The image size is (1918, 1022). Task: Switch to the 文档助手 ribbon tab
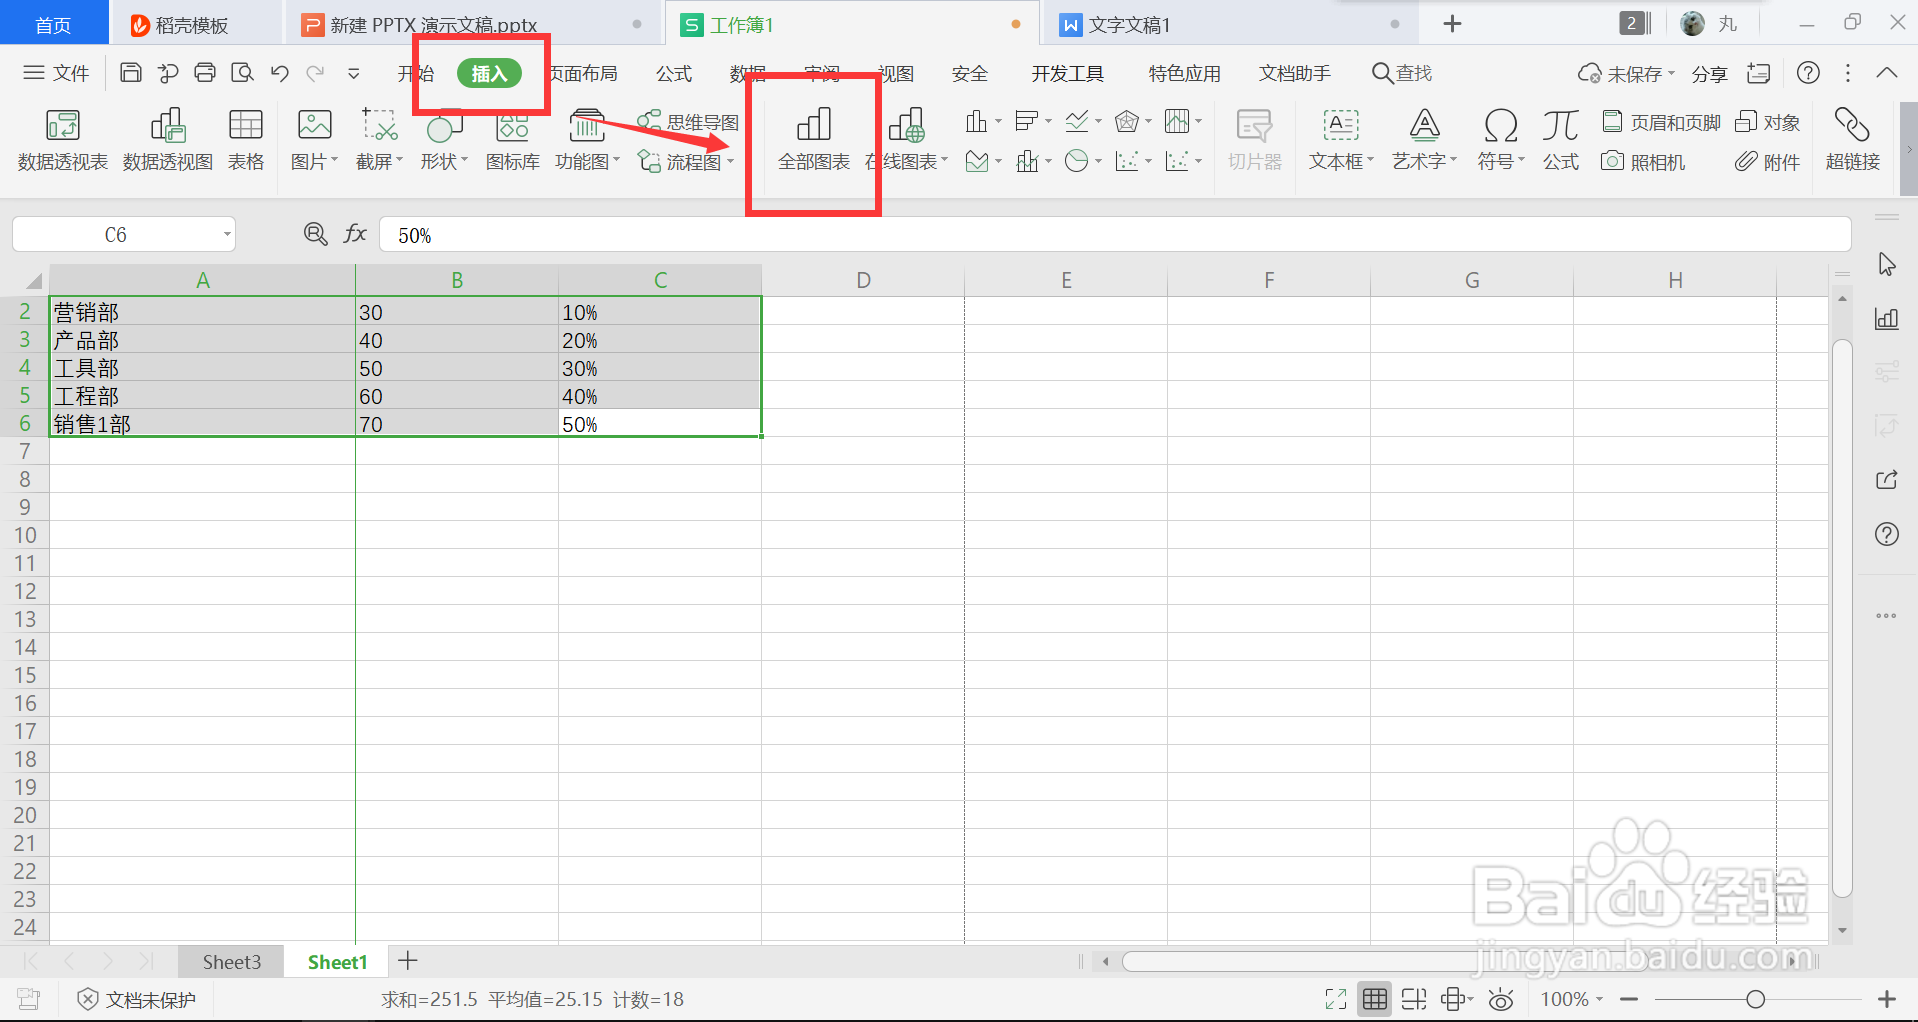[1295, 73]
